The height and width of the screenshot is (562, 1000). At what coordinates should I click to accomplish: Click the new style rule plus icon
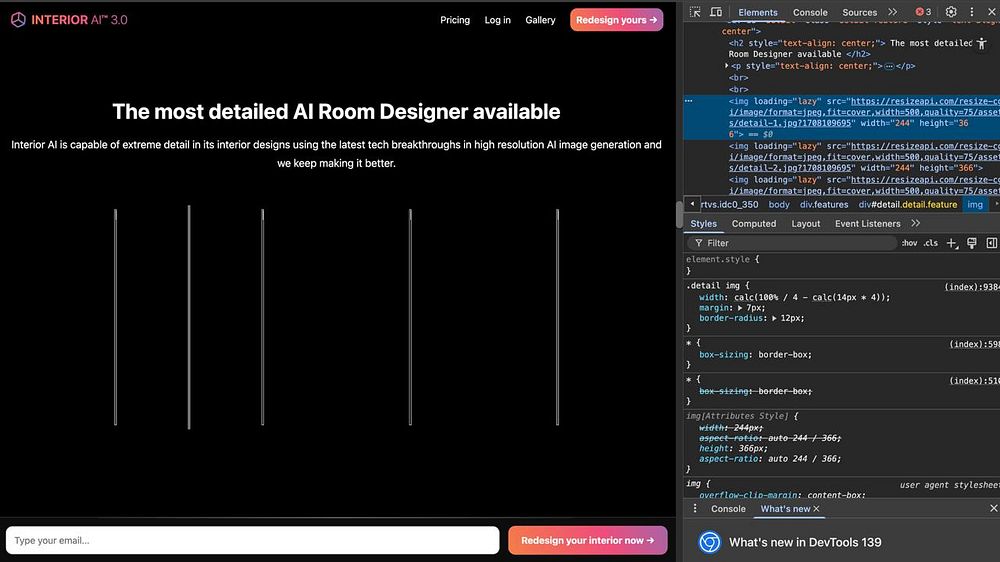pos(952,243)
